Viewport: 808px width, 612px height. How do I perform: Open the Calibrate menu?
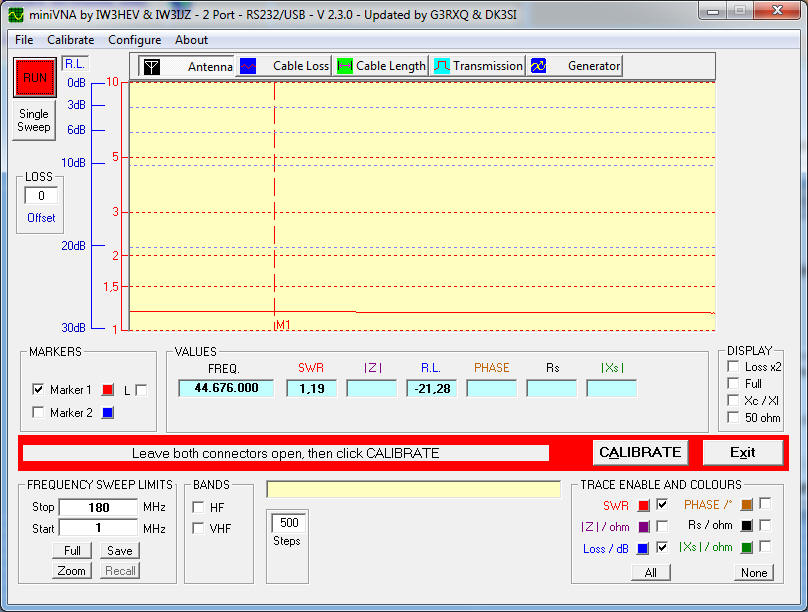(71, 40)
